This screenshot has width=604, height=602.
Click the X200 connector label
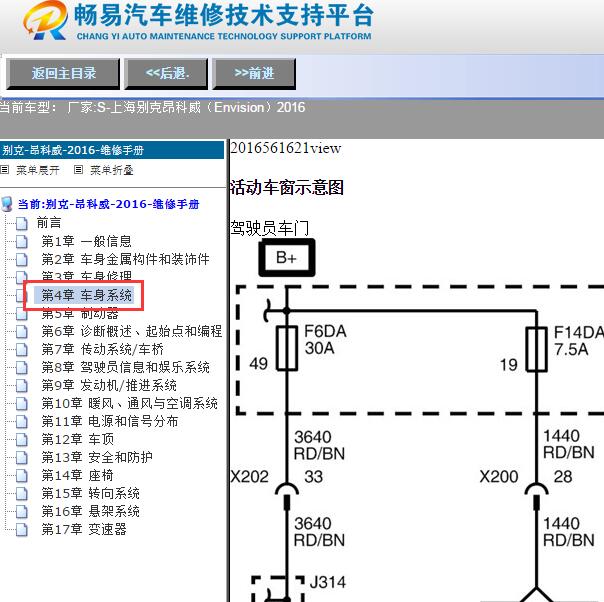coord(499,476)
